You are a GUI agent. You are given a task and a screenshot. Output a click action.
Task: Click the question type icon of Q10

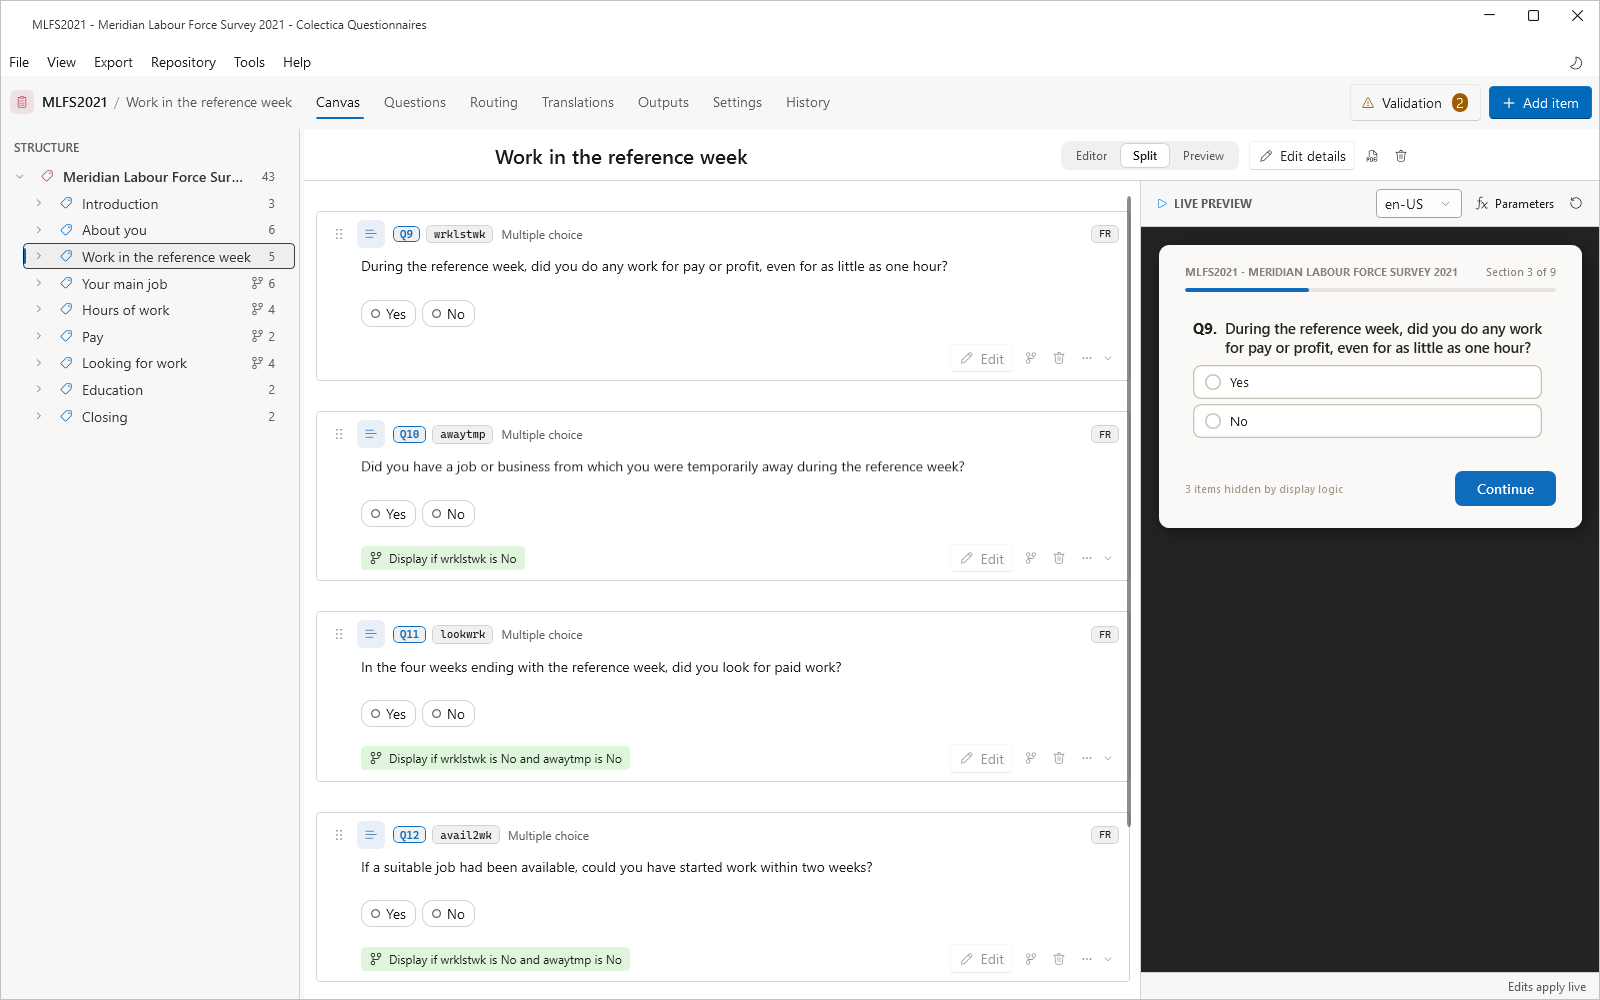coord(370,434)
